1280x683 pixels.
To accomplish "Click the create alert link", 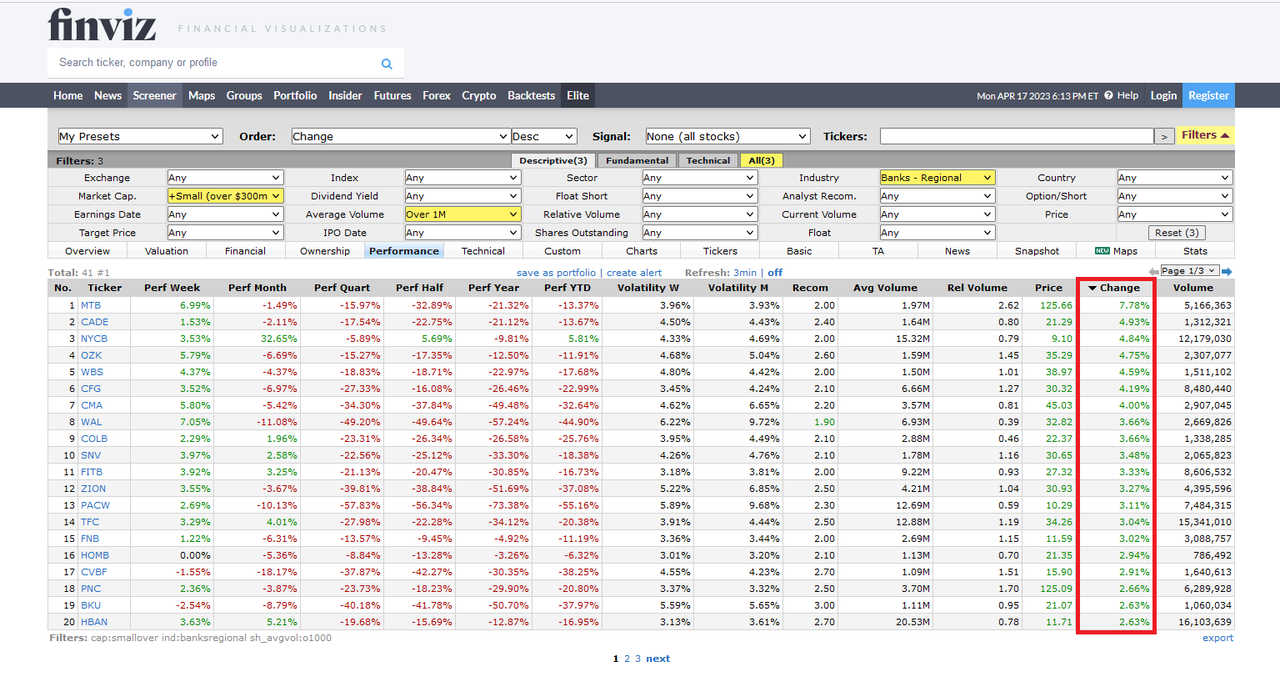I will pyautogui.click(x=634, y=273).
